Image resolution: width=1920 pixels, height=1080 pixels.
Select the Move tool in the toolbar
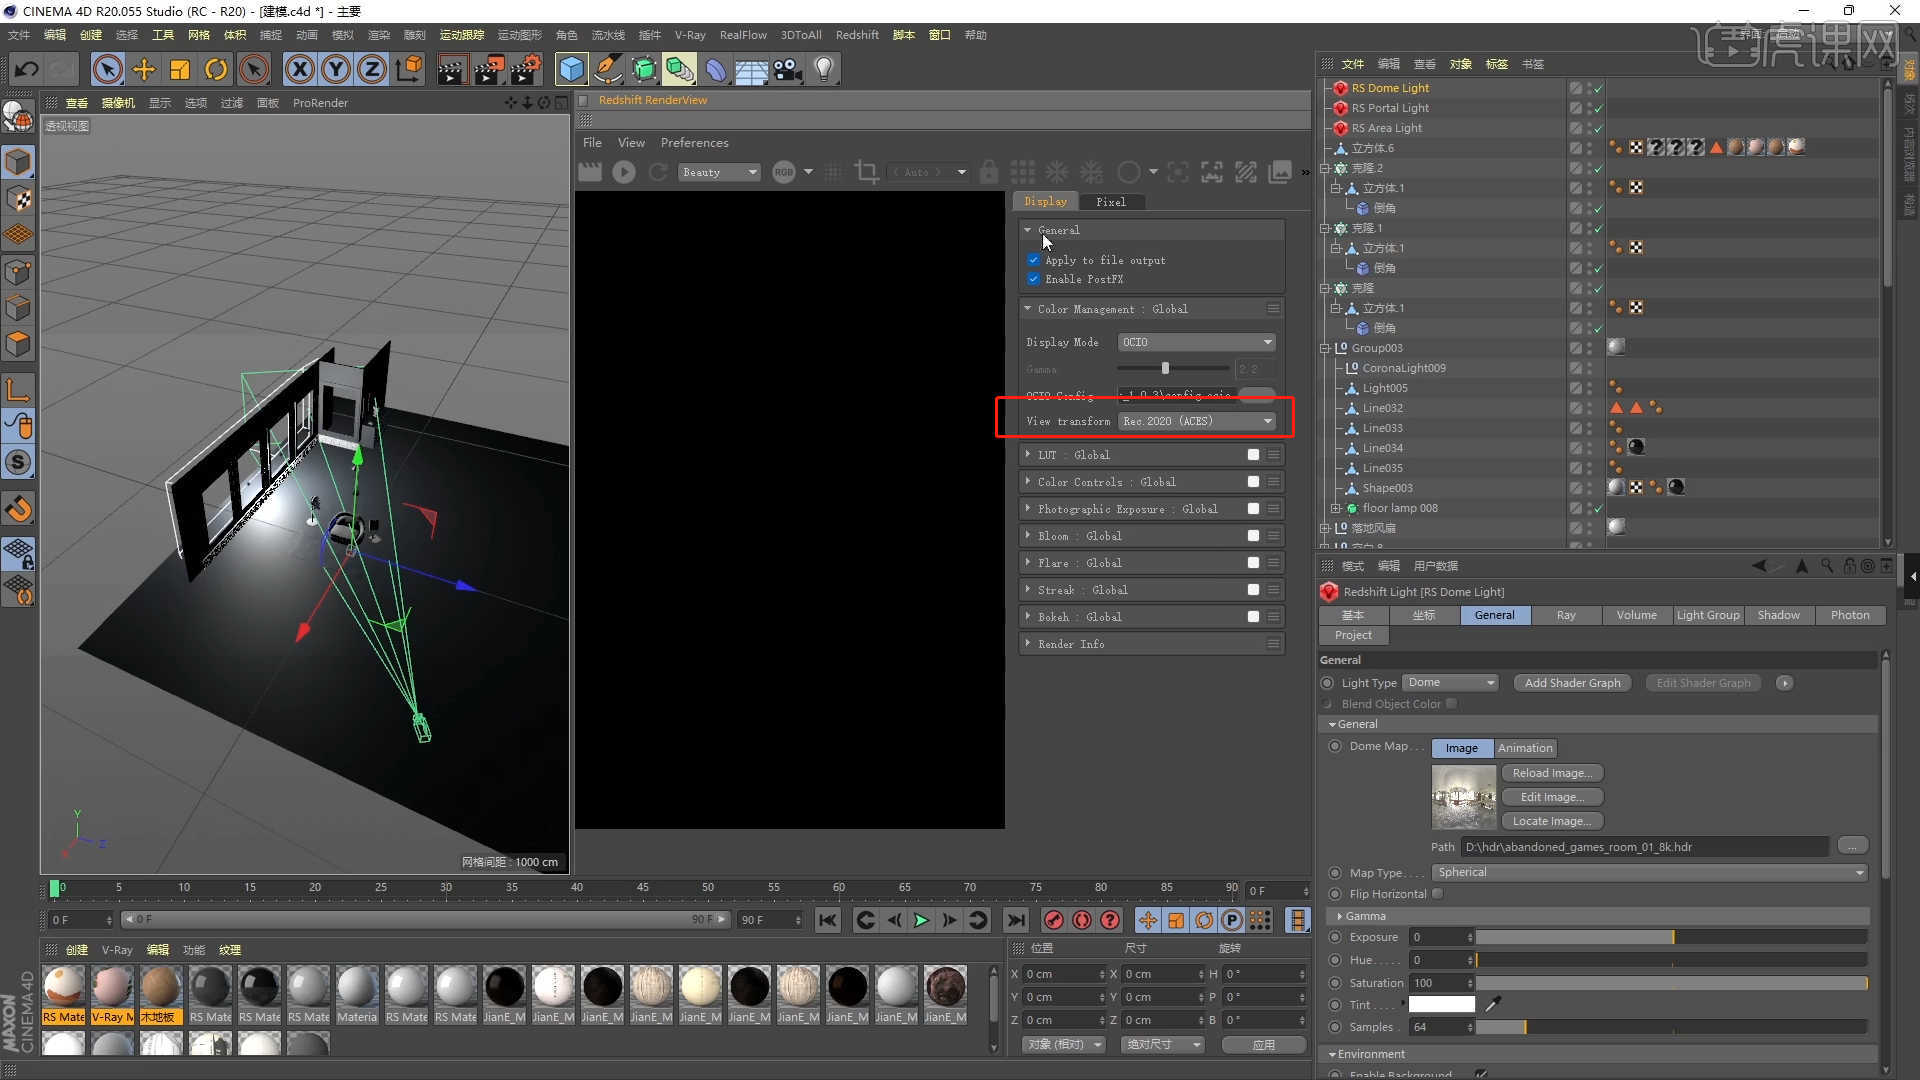click(143, 69)
